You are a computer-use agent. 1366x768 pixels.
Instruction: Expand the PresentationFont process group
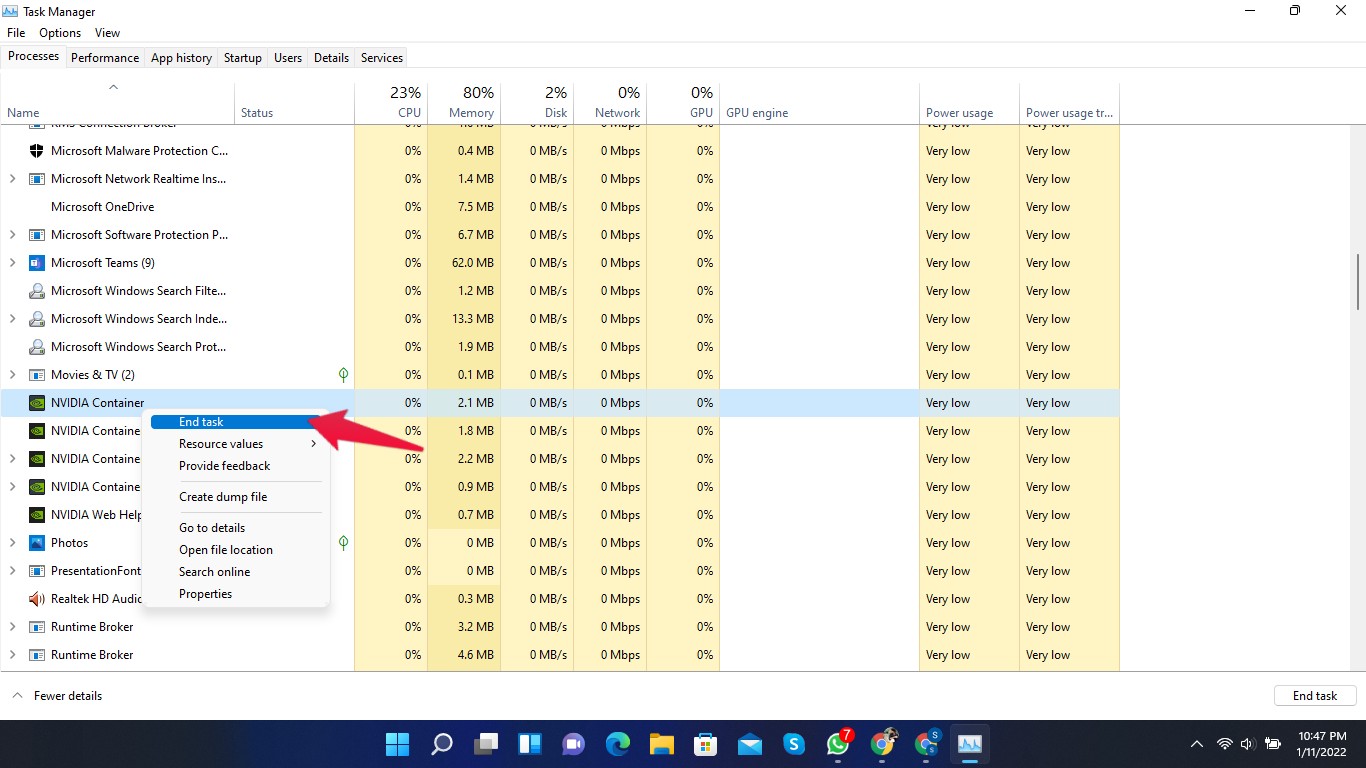pos(12,571)
